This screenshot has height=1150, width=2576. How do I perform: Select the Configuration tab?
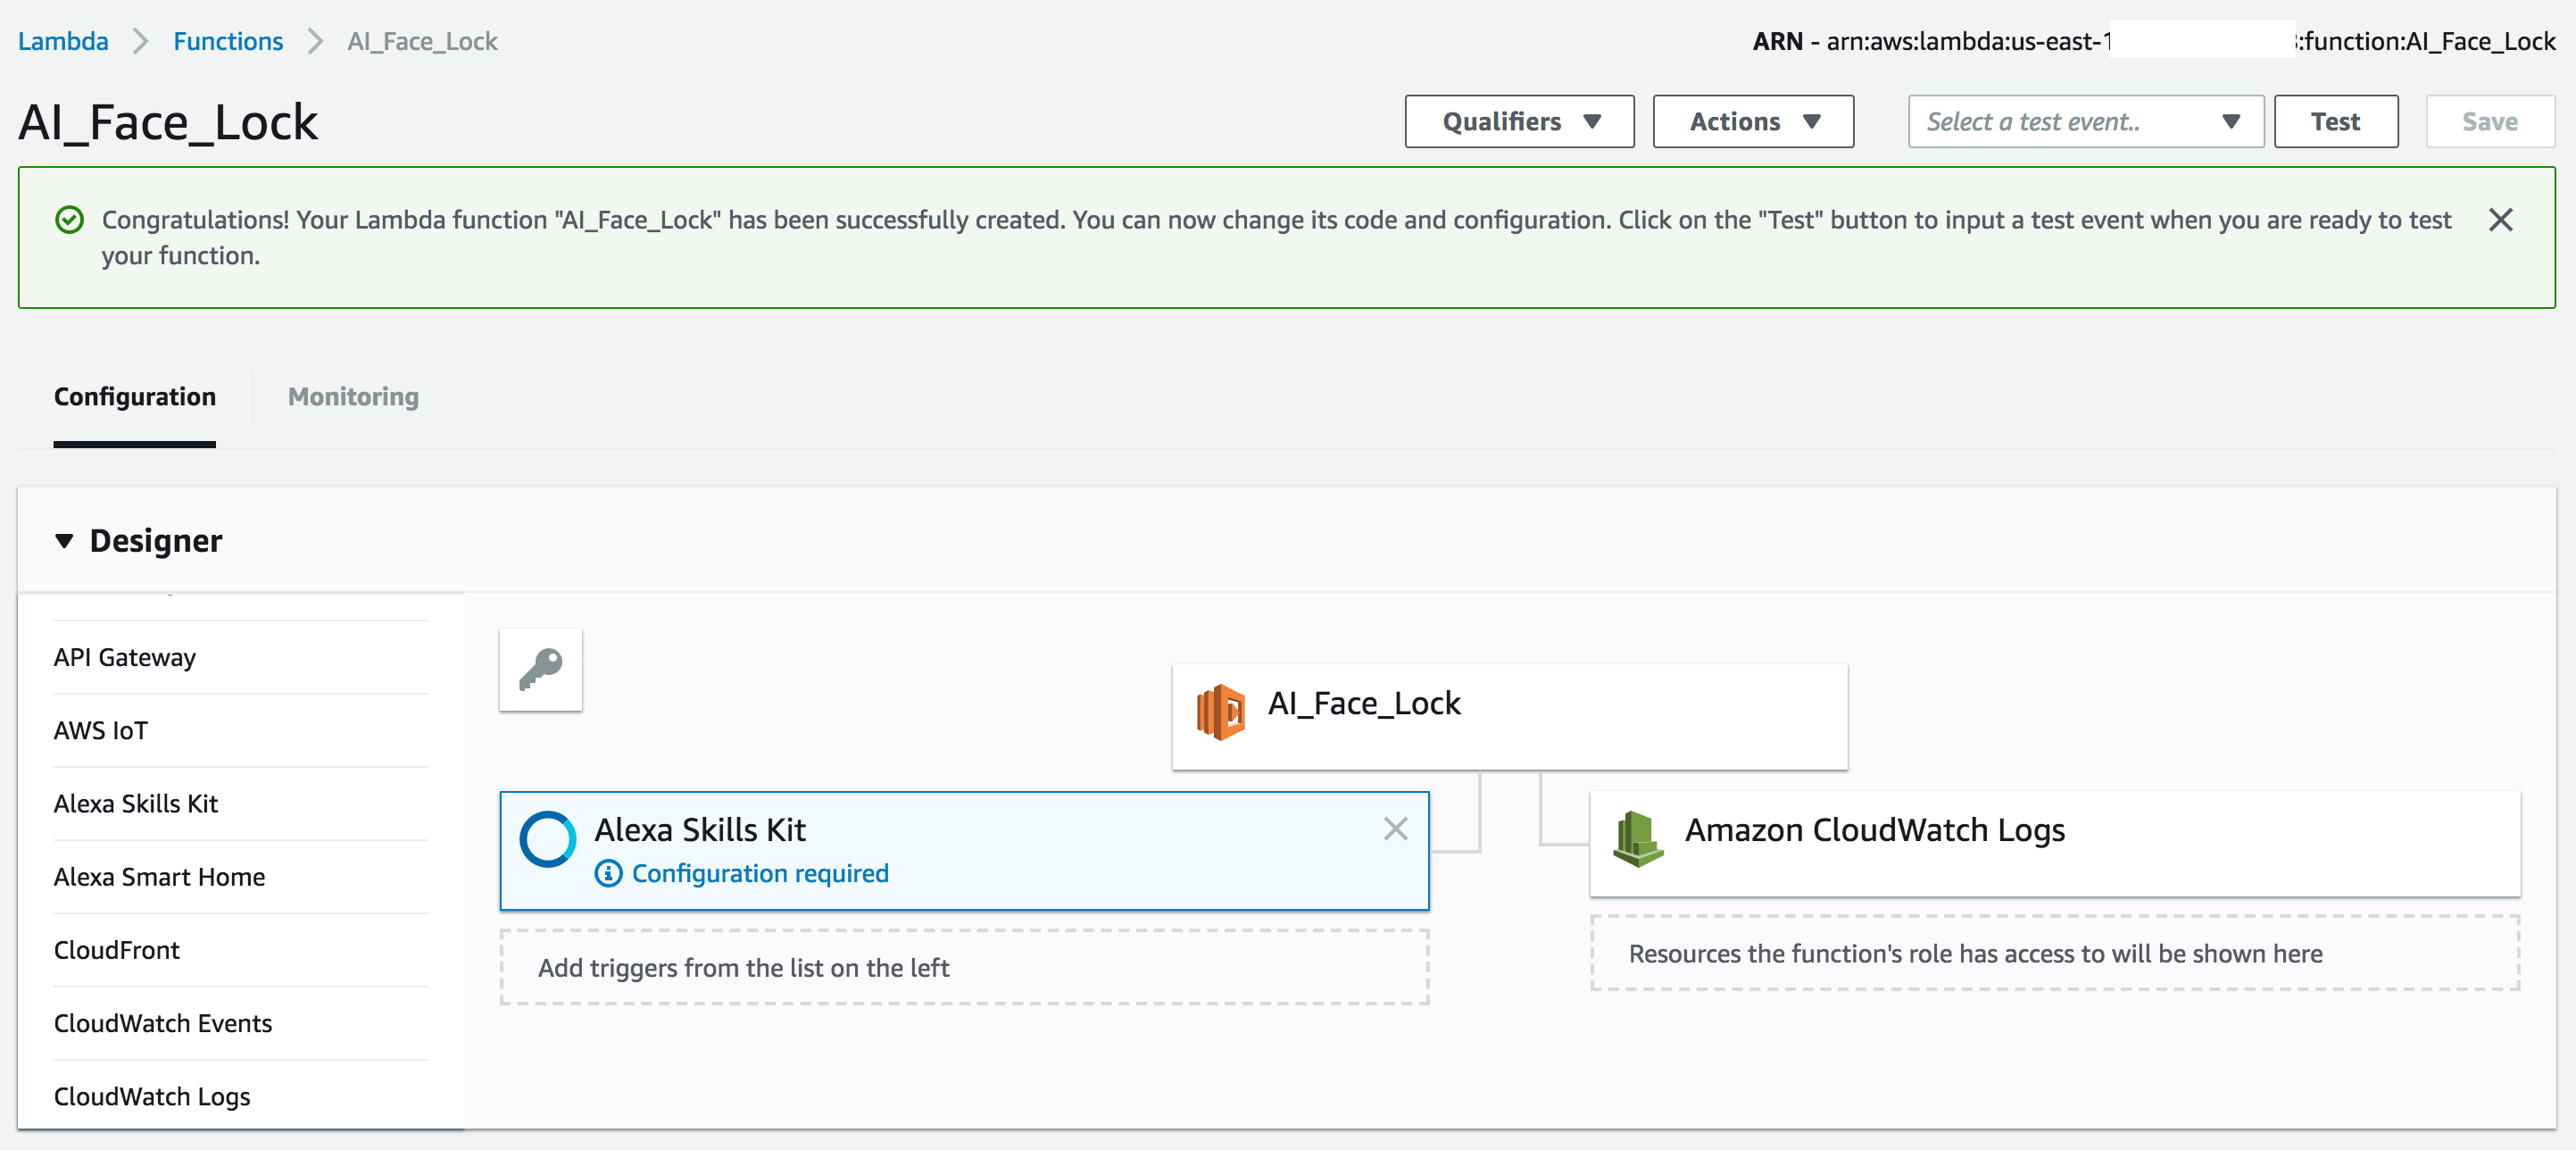coord(135,397)
